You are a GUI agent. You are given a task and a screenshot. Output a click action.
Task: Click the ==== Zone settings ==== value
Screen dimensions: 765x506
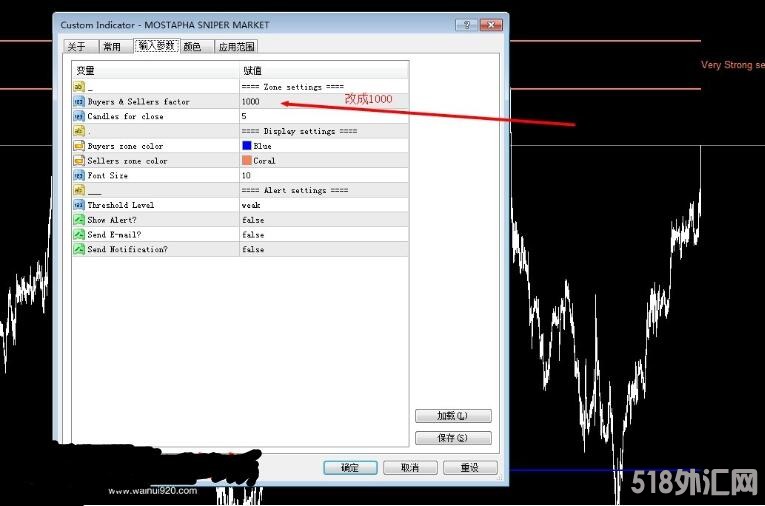pyautogui.click(x=293, y=87)
